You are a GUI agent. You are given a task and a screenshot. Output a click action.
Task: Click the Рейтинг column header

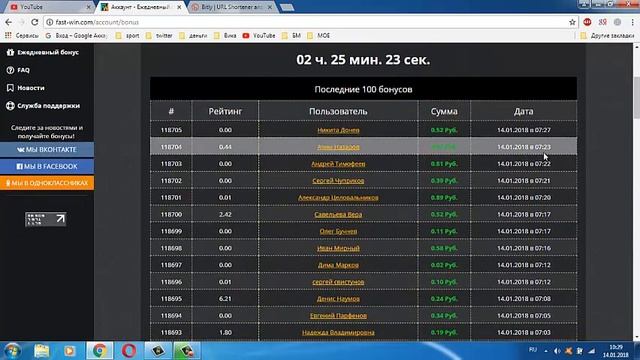pyautogui.click(x=225, y=111)
